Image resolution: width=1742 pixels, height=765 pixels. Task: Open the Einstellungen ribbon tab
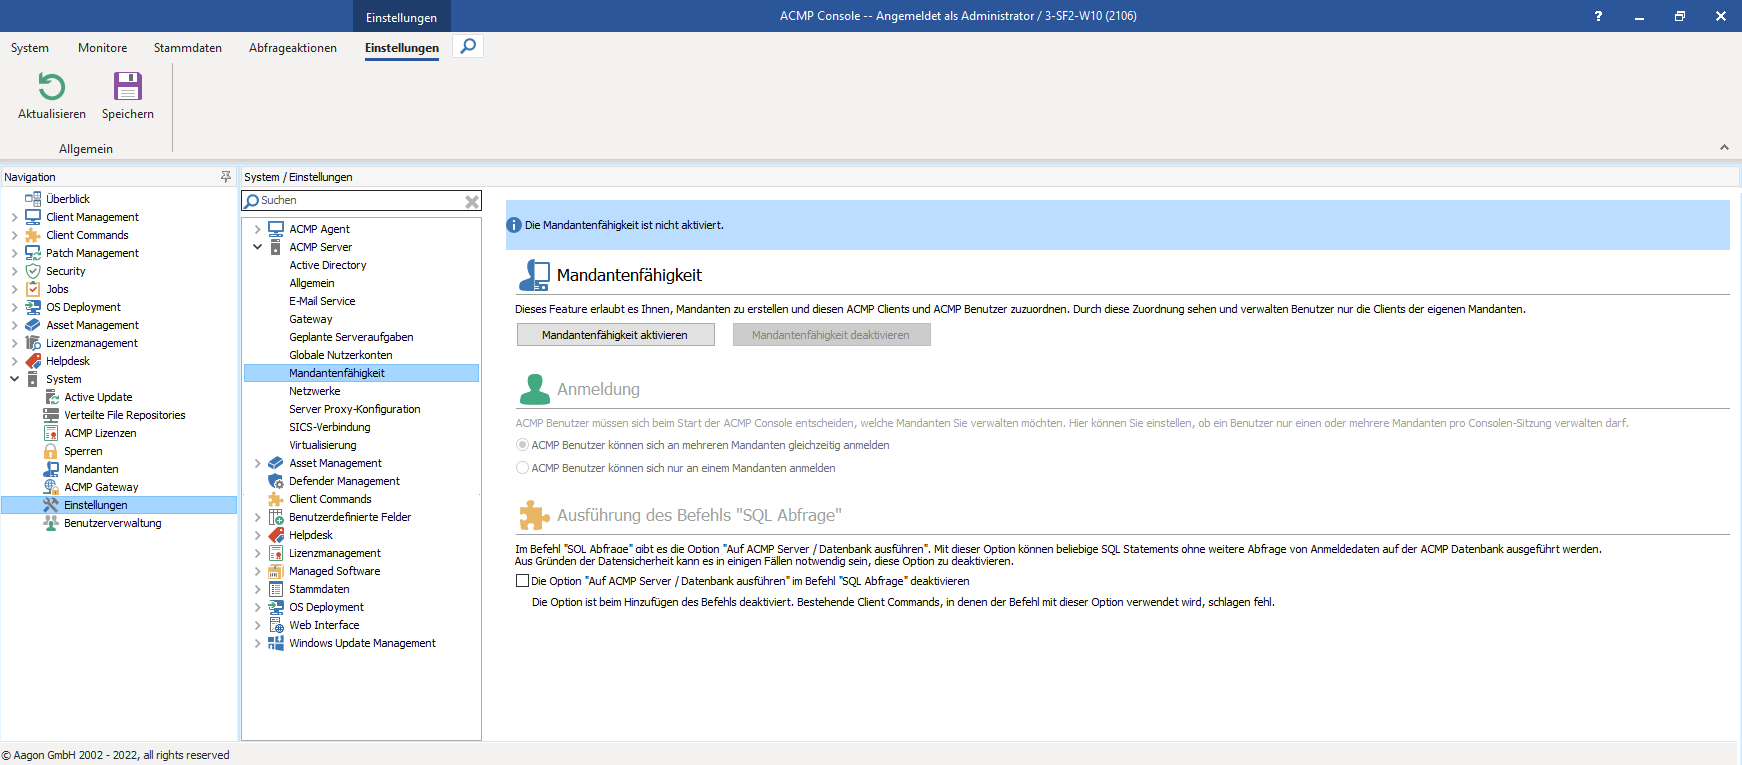(x=402, y=48)
